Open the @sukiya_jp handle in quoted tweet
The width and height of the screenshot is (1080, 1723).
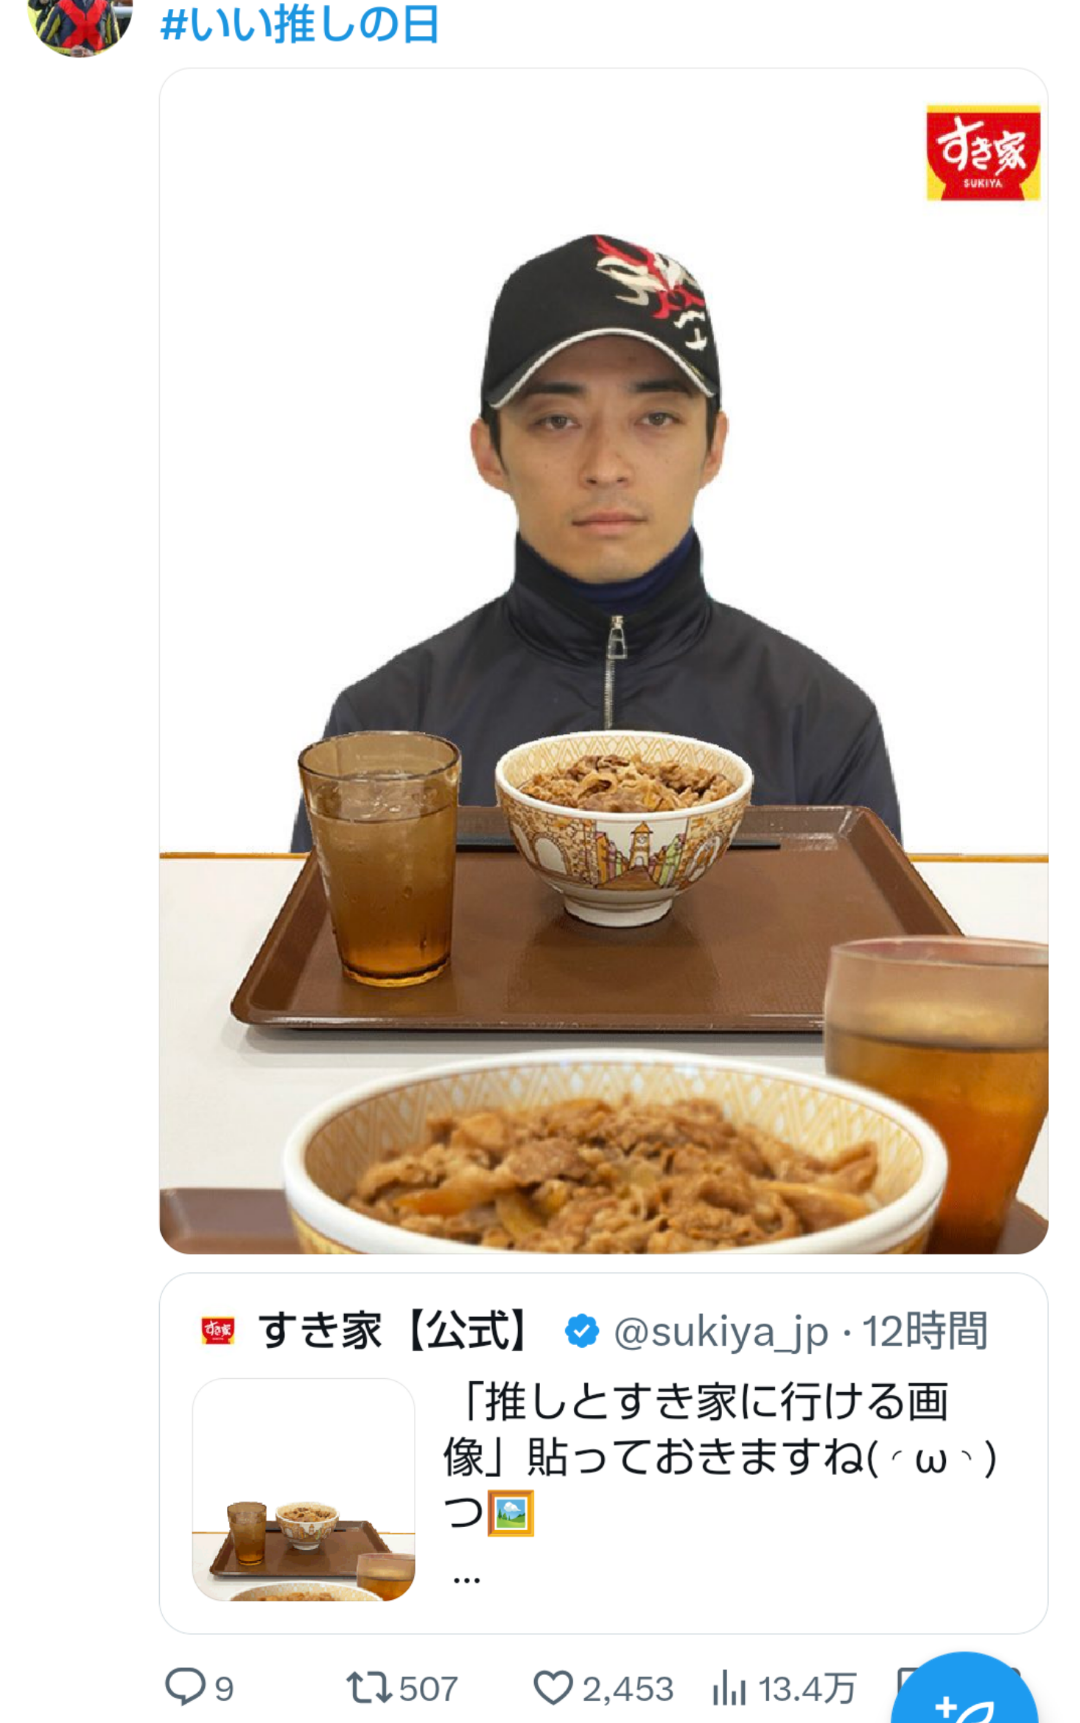(x=721, y=1332)
